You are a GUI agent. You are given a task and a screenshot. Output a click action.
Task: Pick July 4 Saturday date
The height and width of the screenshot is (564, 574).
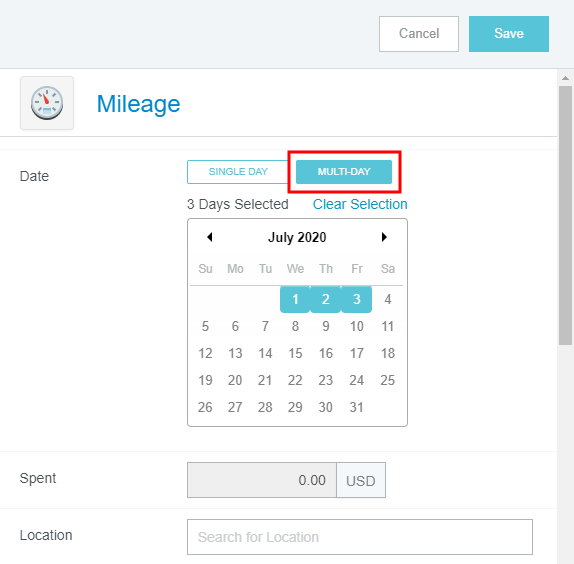388,299
